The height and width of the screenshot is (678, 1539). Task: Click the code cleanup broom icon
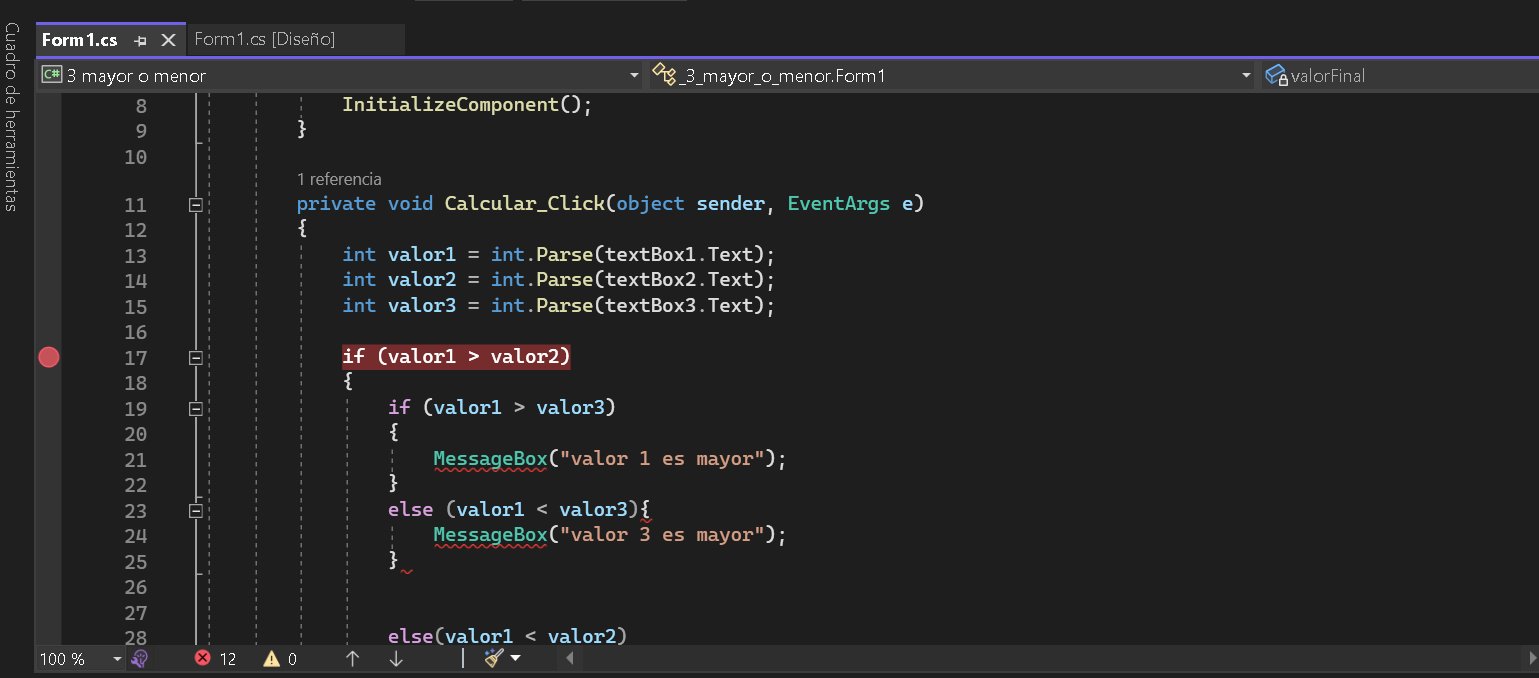[x=493, y=658]
